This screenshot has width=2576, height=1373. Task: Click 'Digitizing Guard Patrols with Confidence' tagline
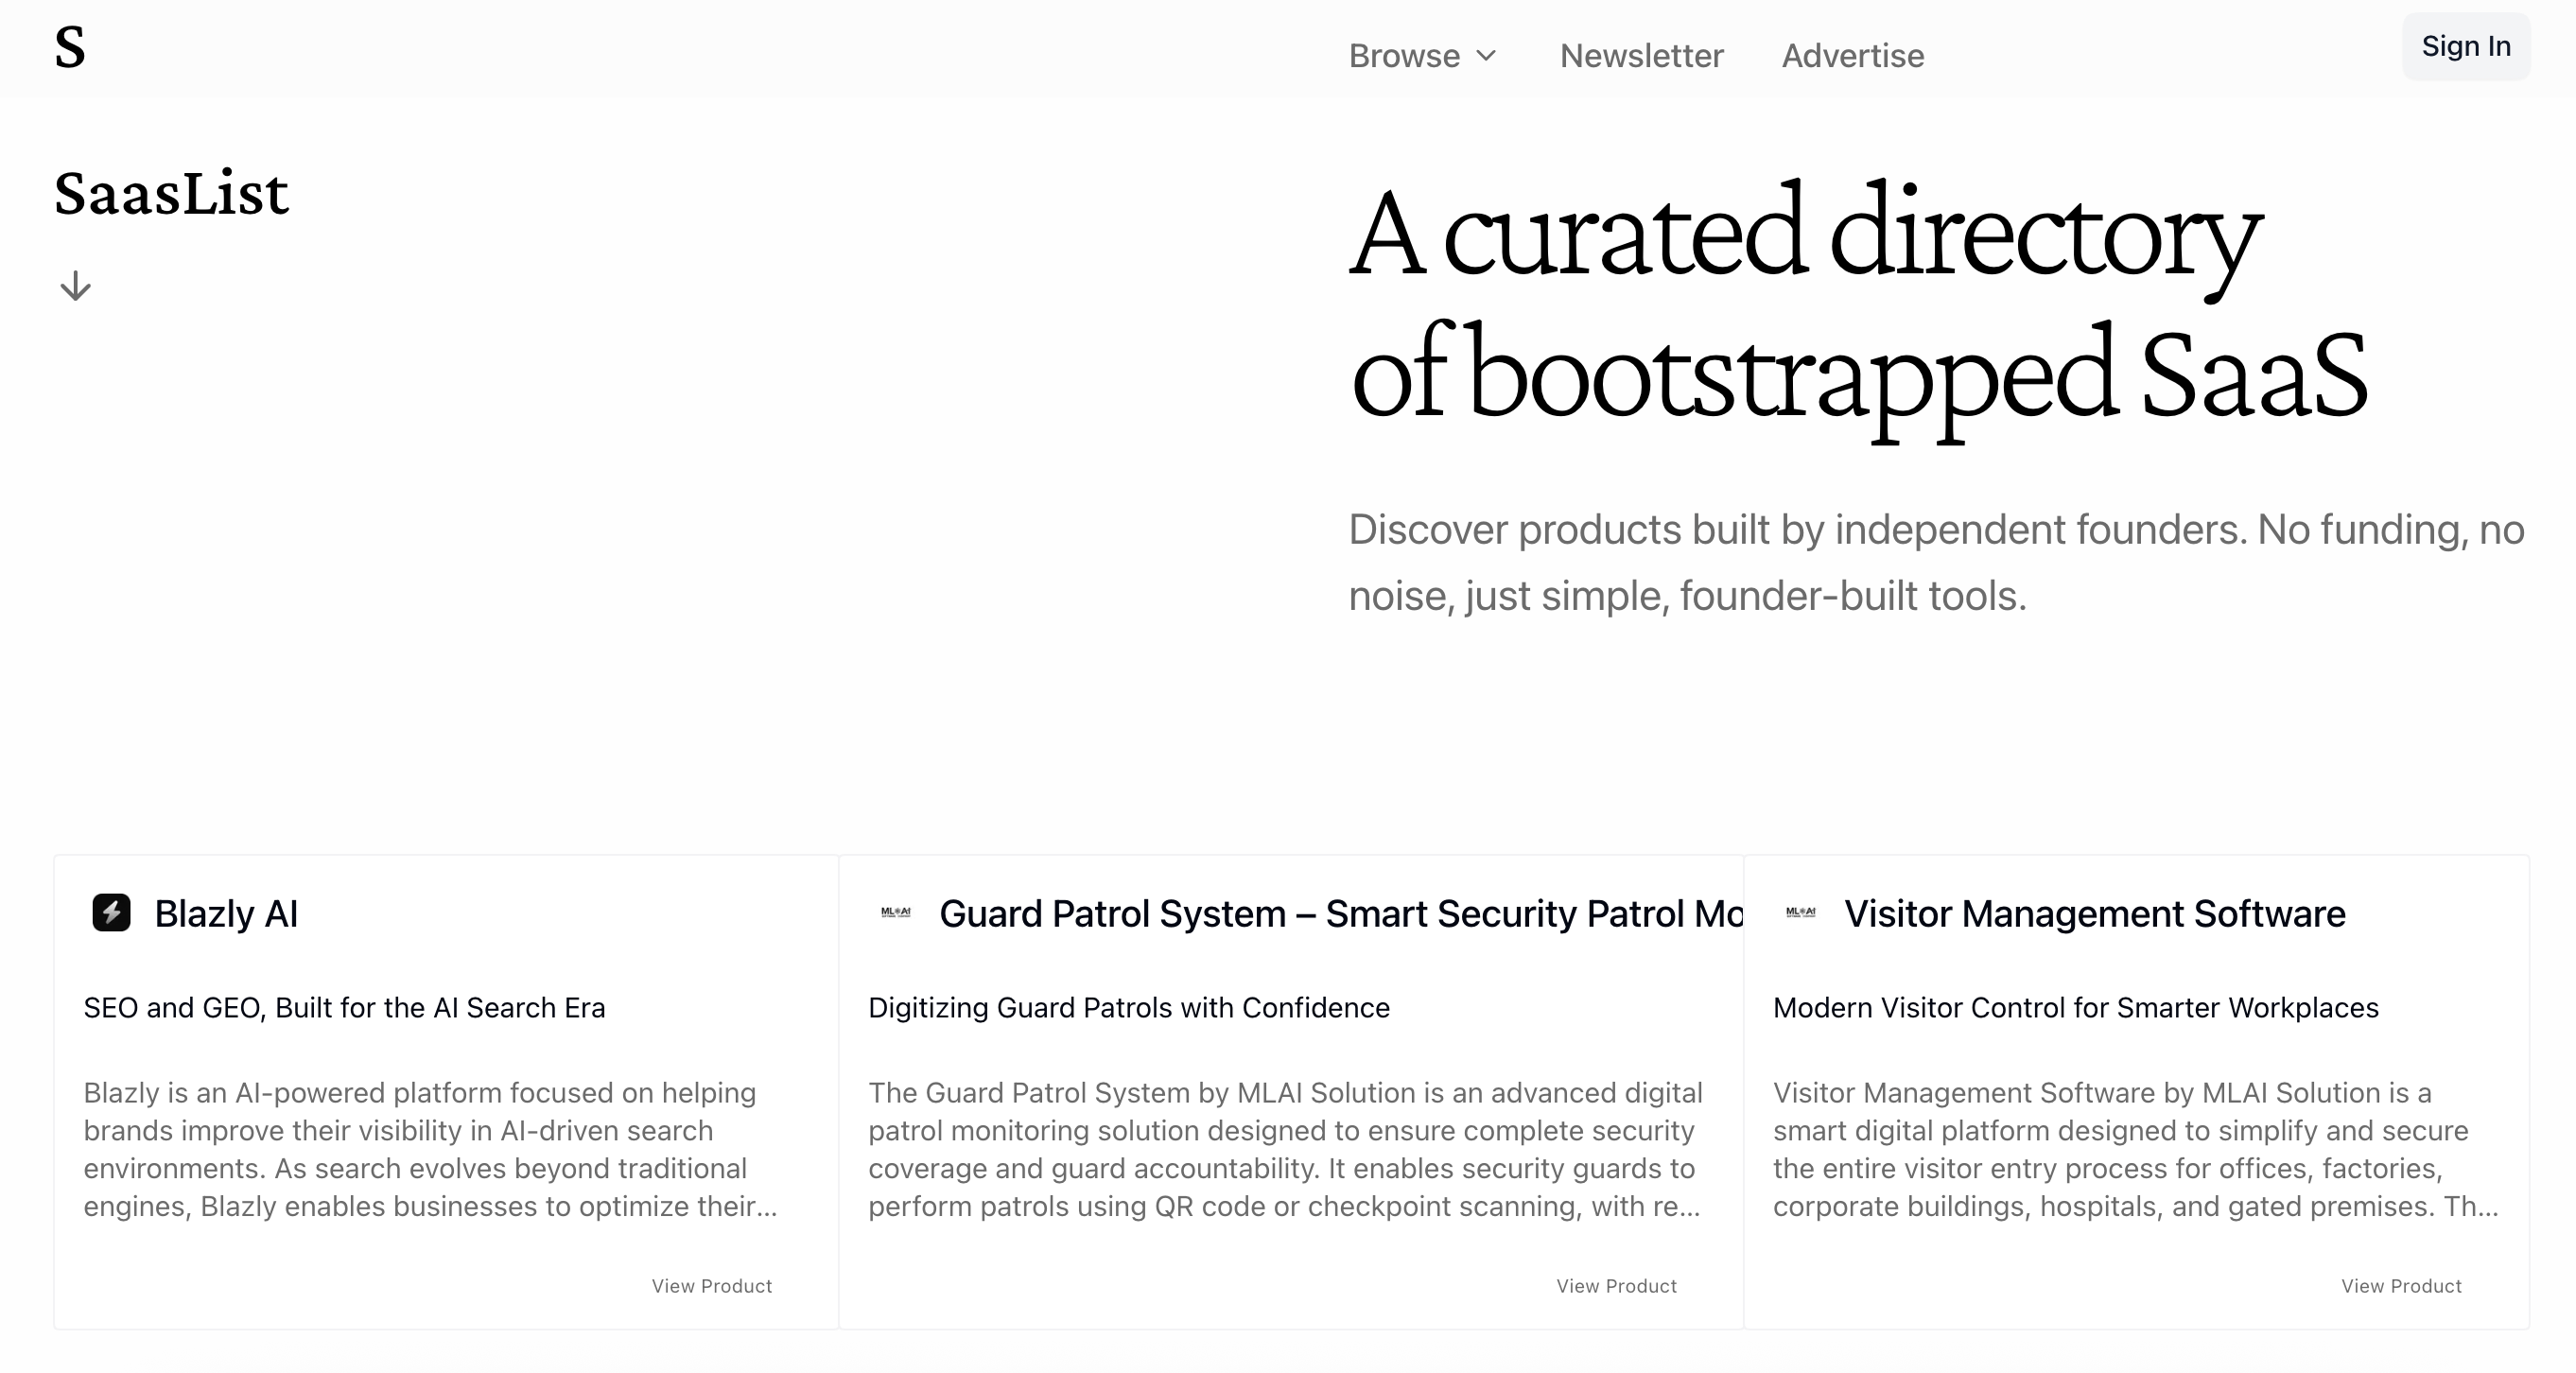[x=1128, y=1008]
